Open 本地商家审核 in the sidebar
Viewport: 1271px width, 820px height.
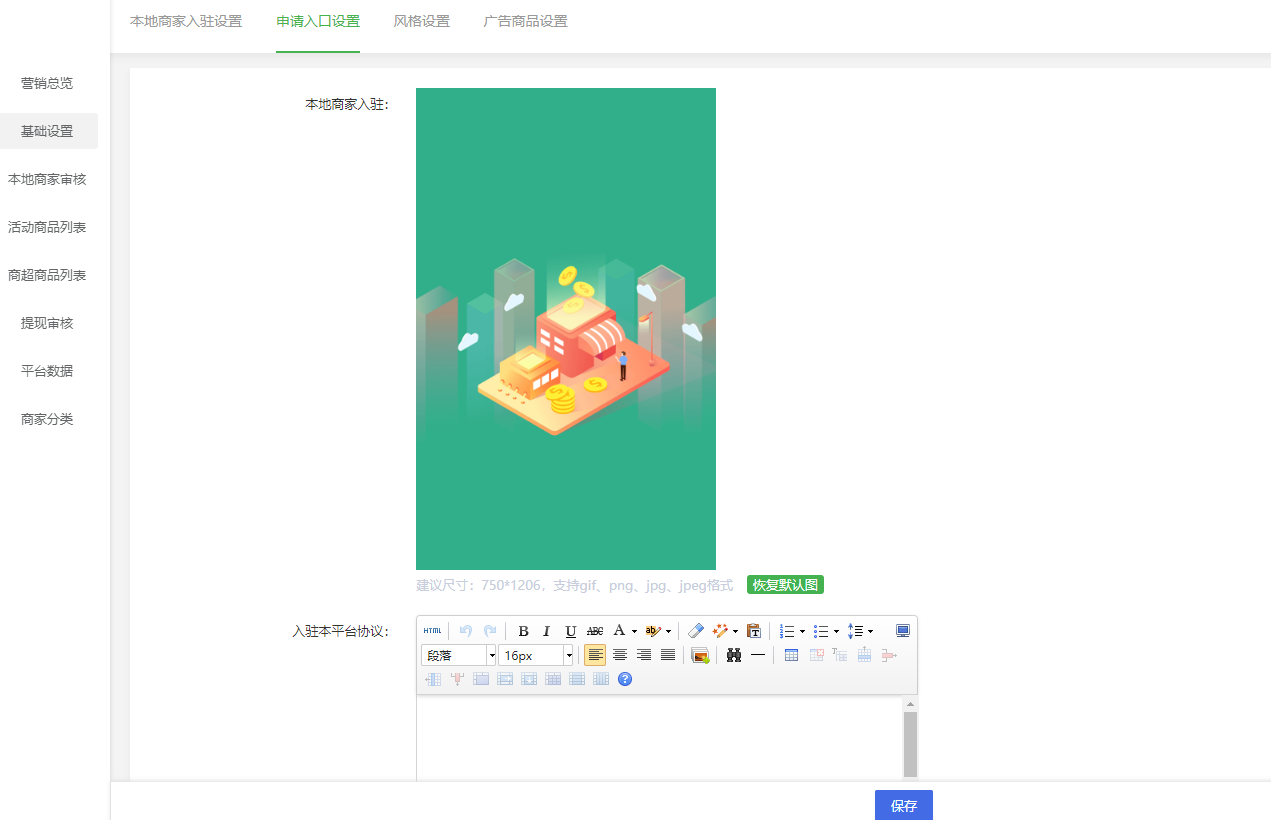click(47, 179)
